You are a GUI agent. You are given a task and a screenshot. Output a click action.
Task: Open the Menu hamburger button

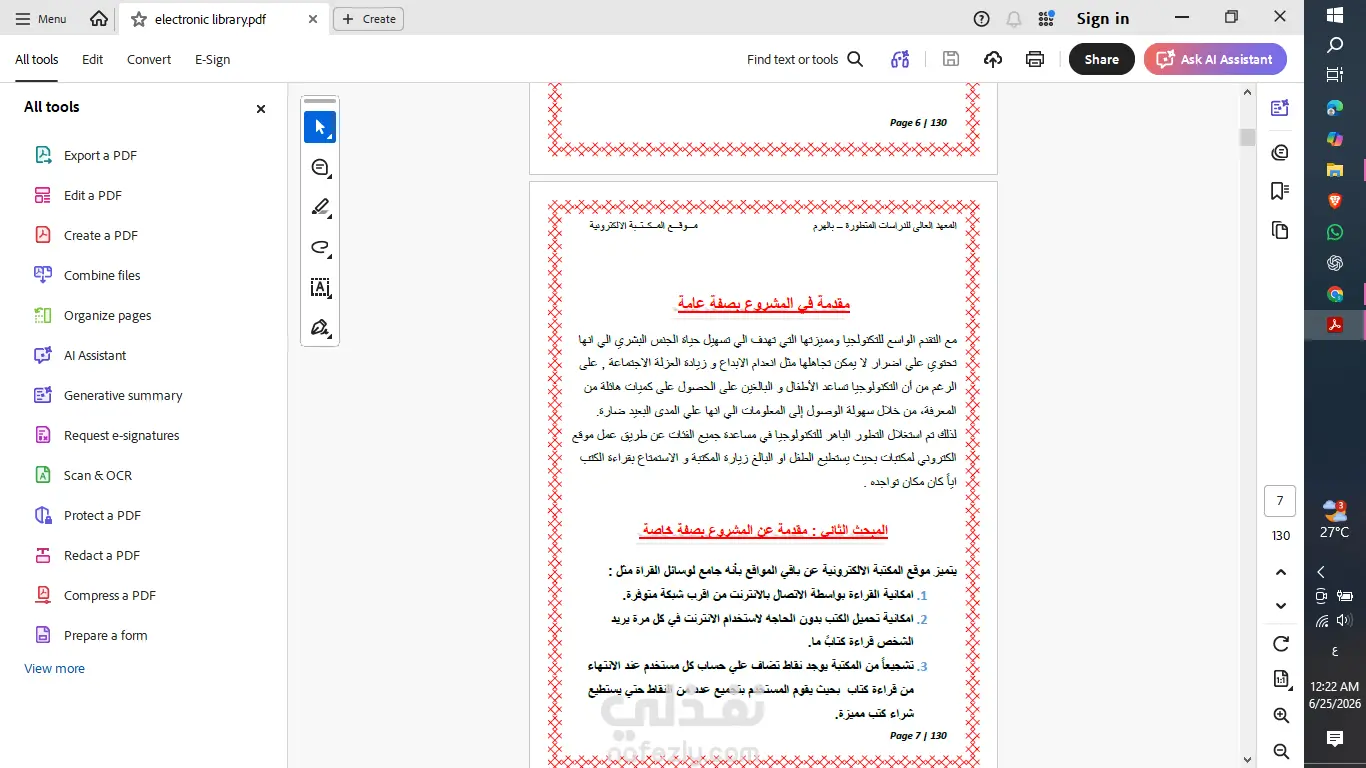(x=43, y=19)
